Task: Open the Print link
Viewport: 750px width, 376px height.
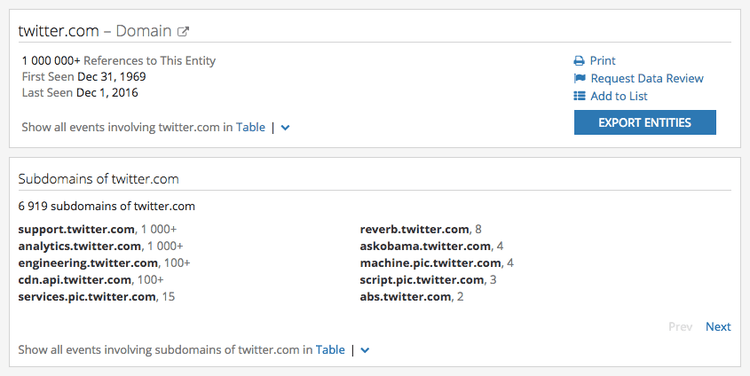Action: pos(603,61)
